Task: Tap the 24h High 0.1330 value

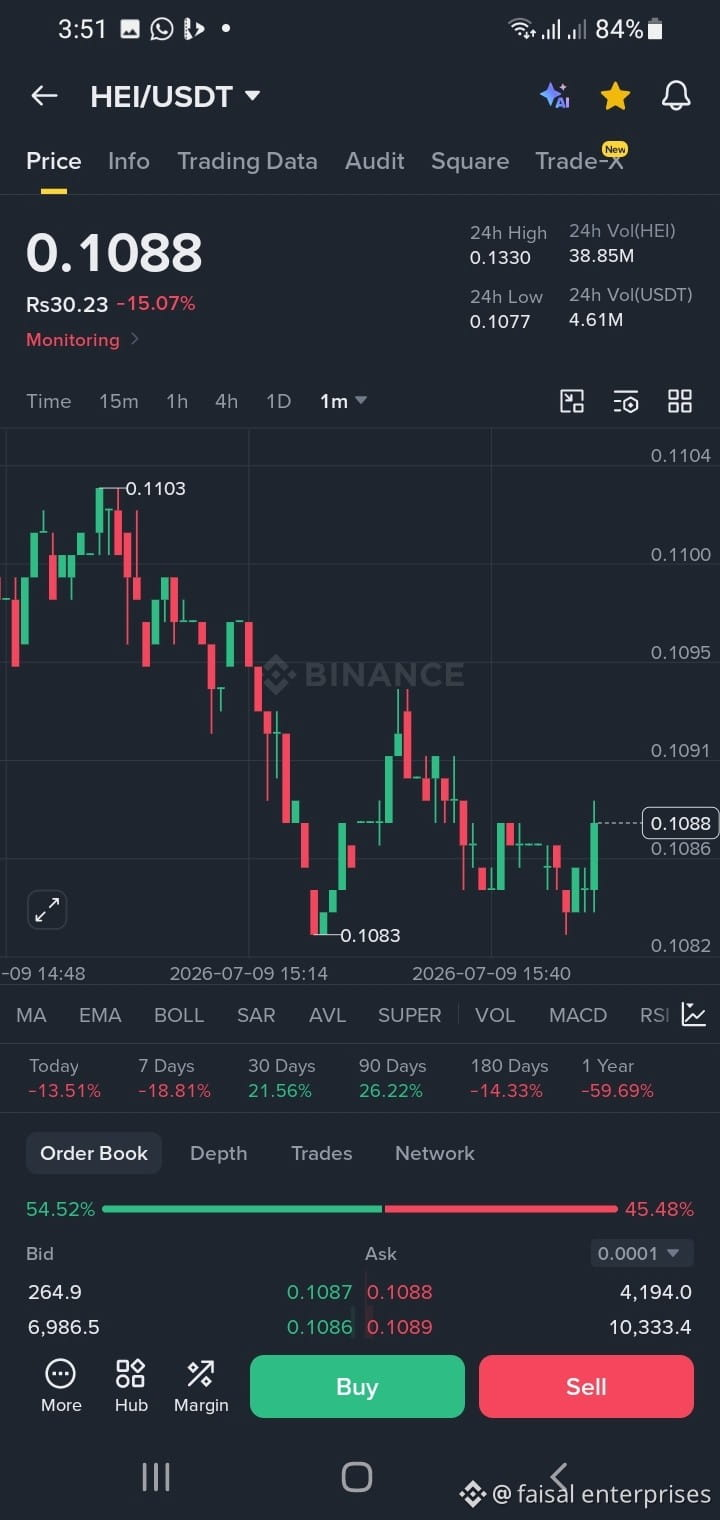Action: point(501,257)
